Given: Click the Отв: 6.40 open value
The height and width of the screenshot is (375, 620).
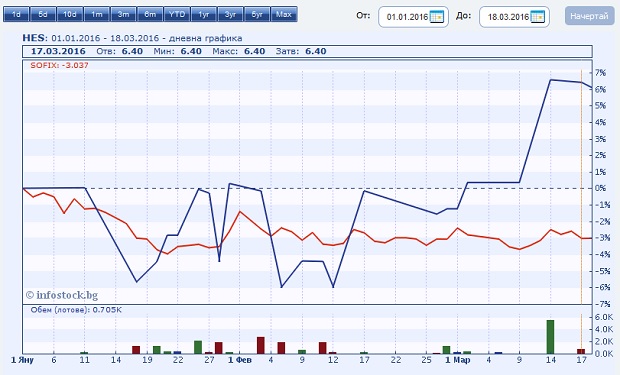Looking at the screenshot, I should (119, 51).
